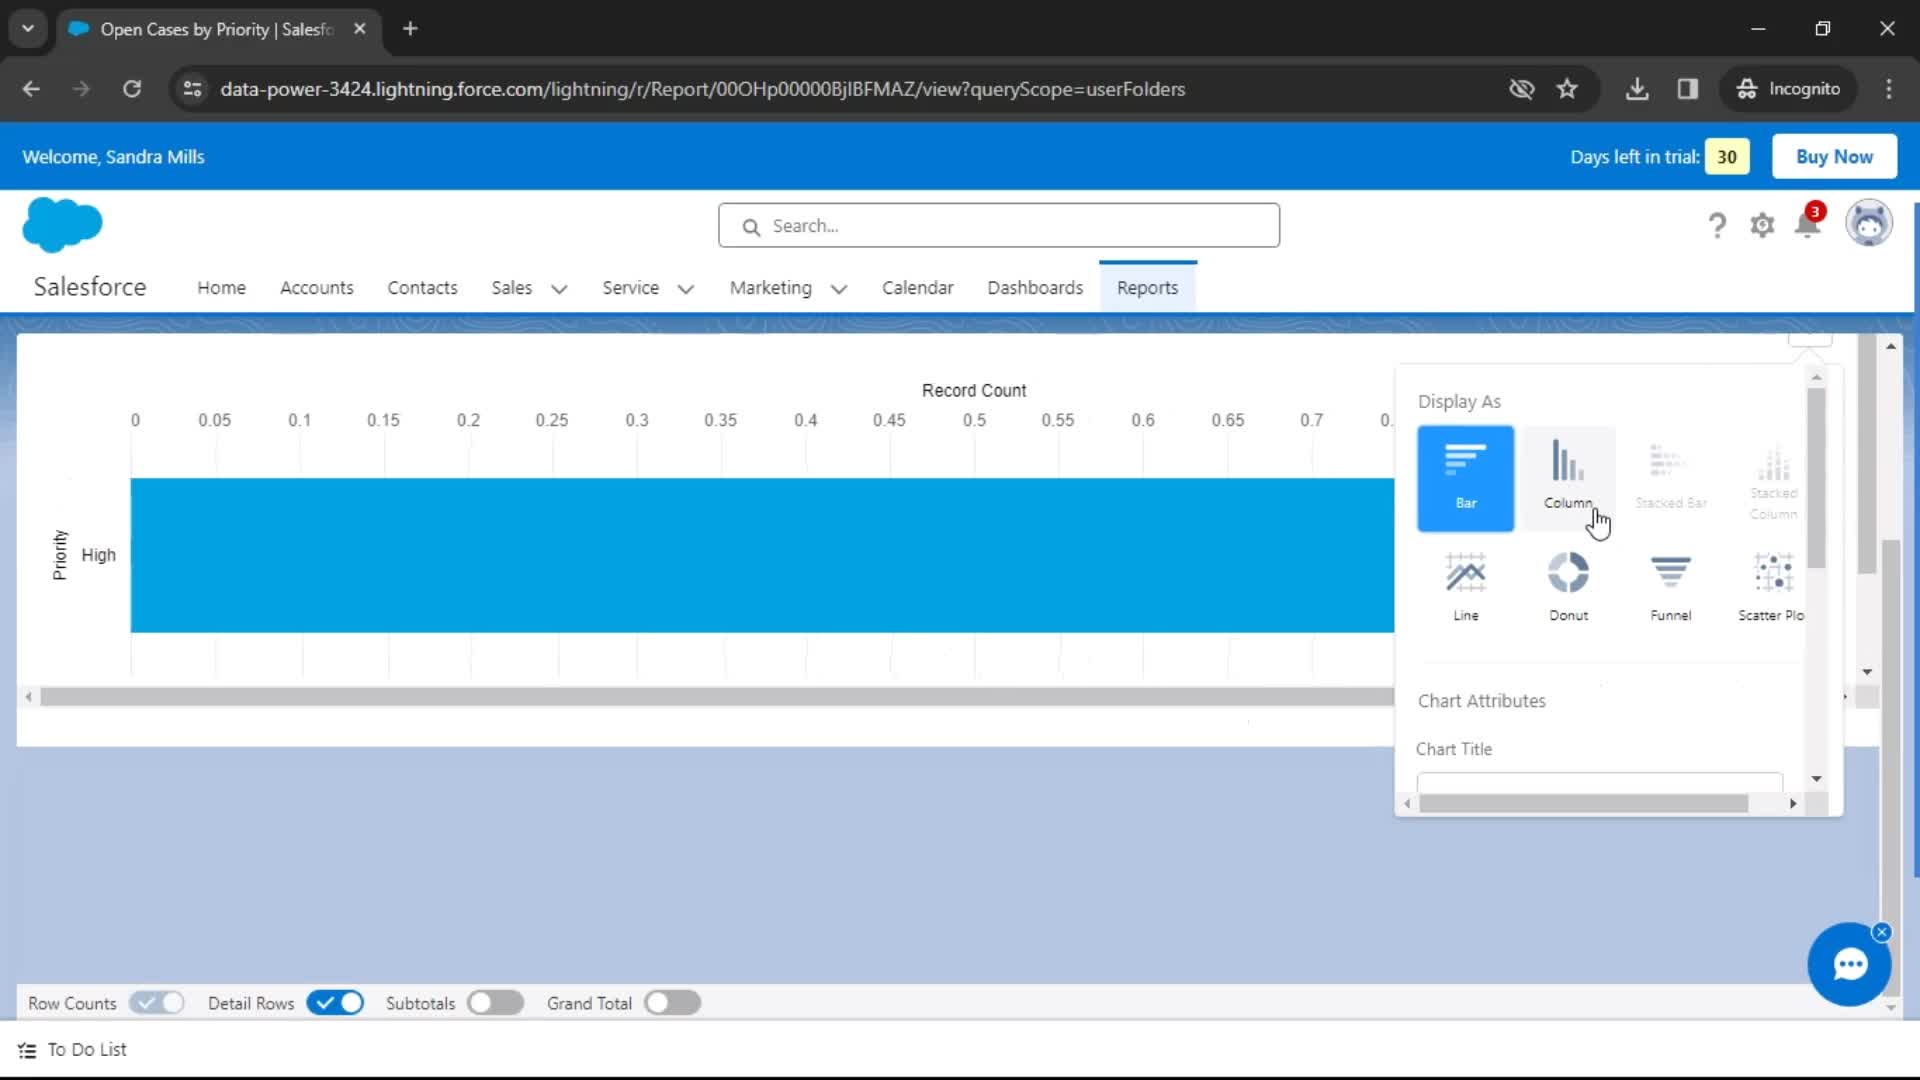The image size is (1920, 1080).
Task: Expand the Marketing menu chevron
Action: (838, 289)
